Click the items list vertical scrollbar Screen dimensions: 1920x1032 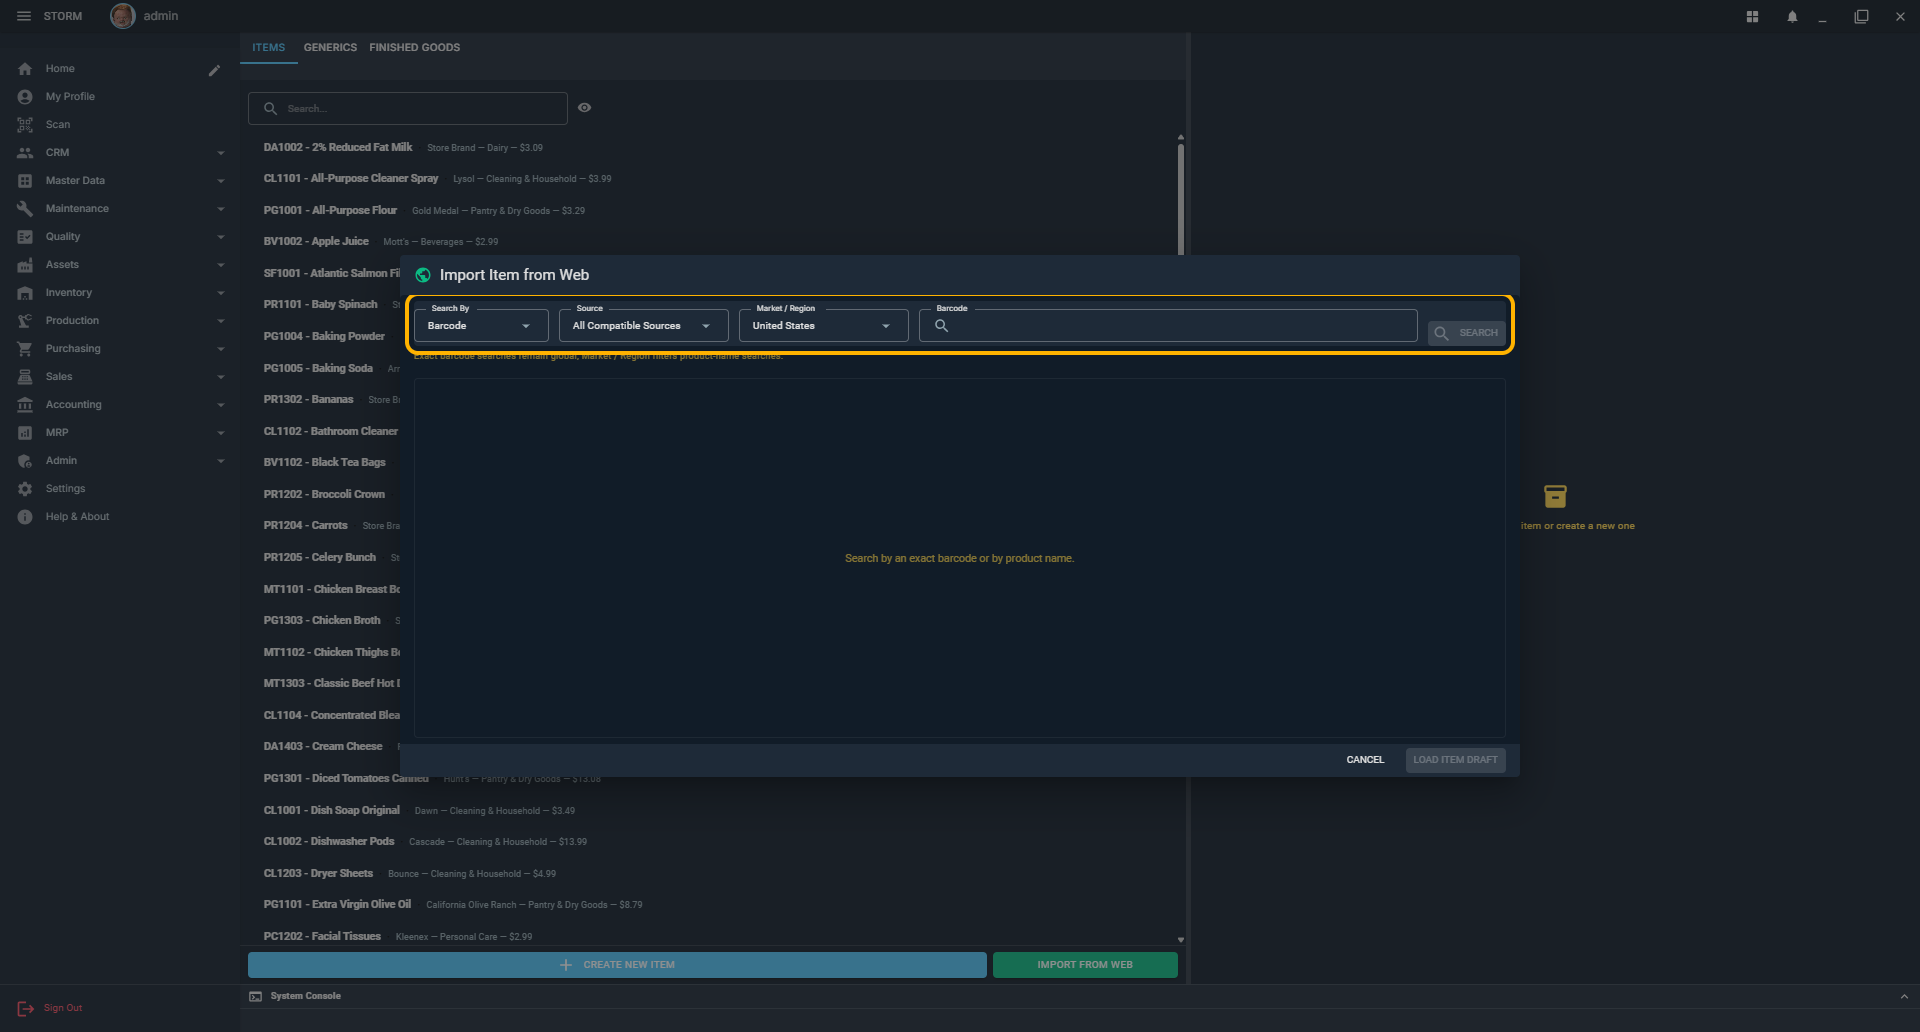[x=1181, y=200]
